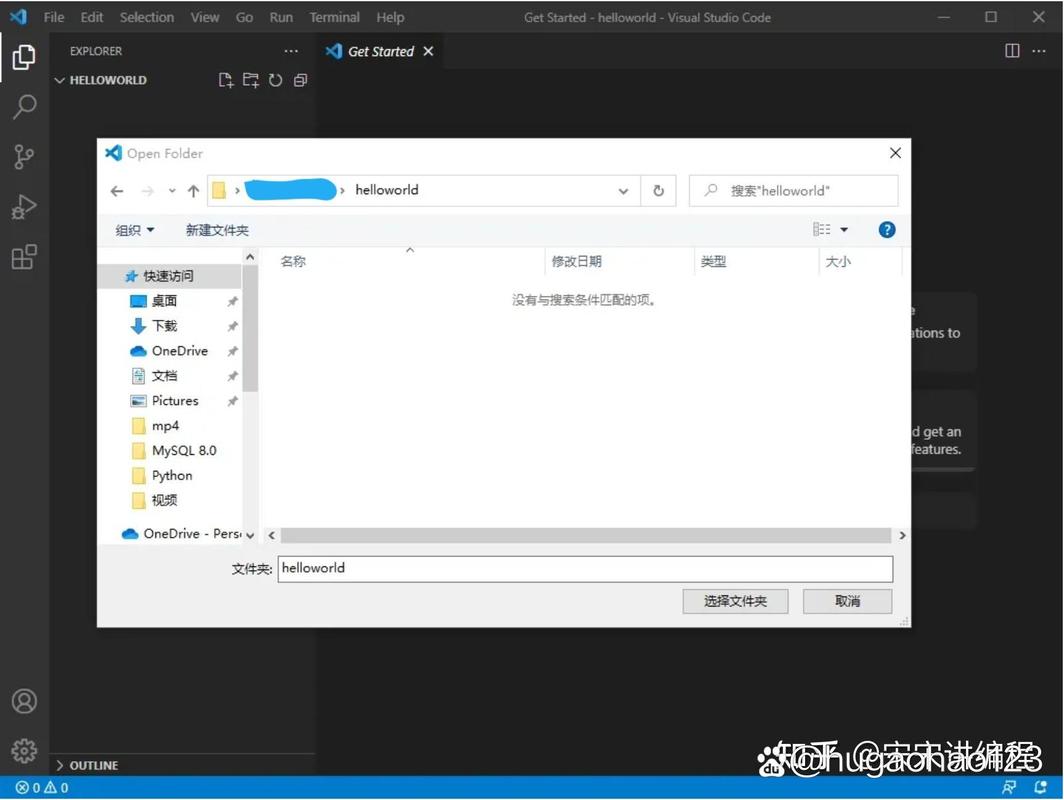Open Run and Debug view
The image size is (1064, 800).
click(24, 207)
